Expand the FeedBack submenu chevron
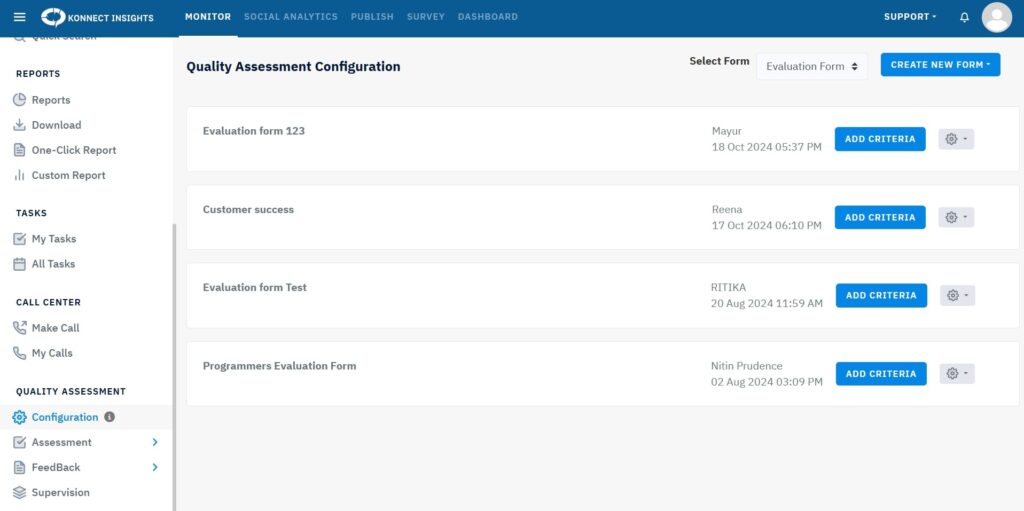The image size is (1024, 511). tap(155, 467)
